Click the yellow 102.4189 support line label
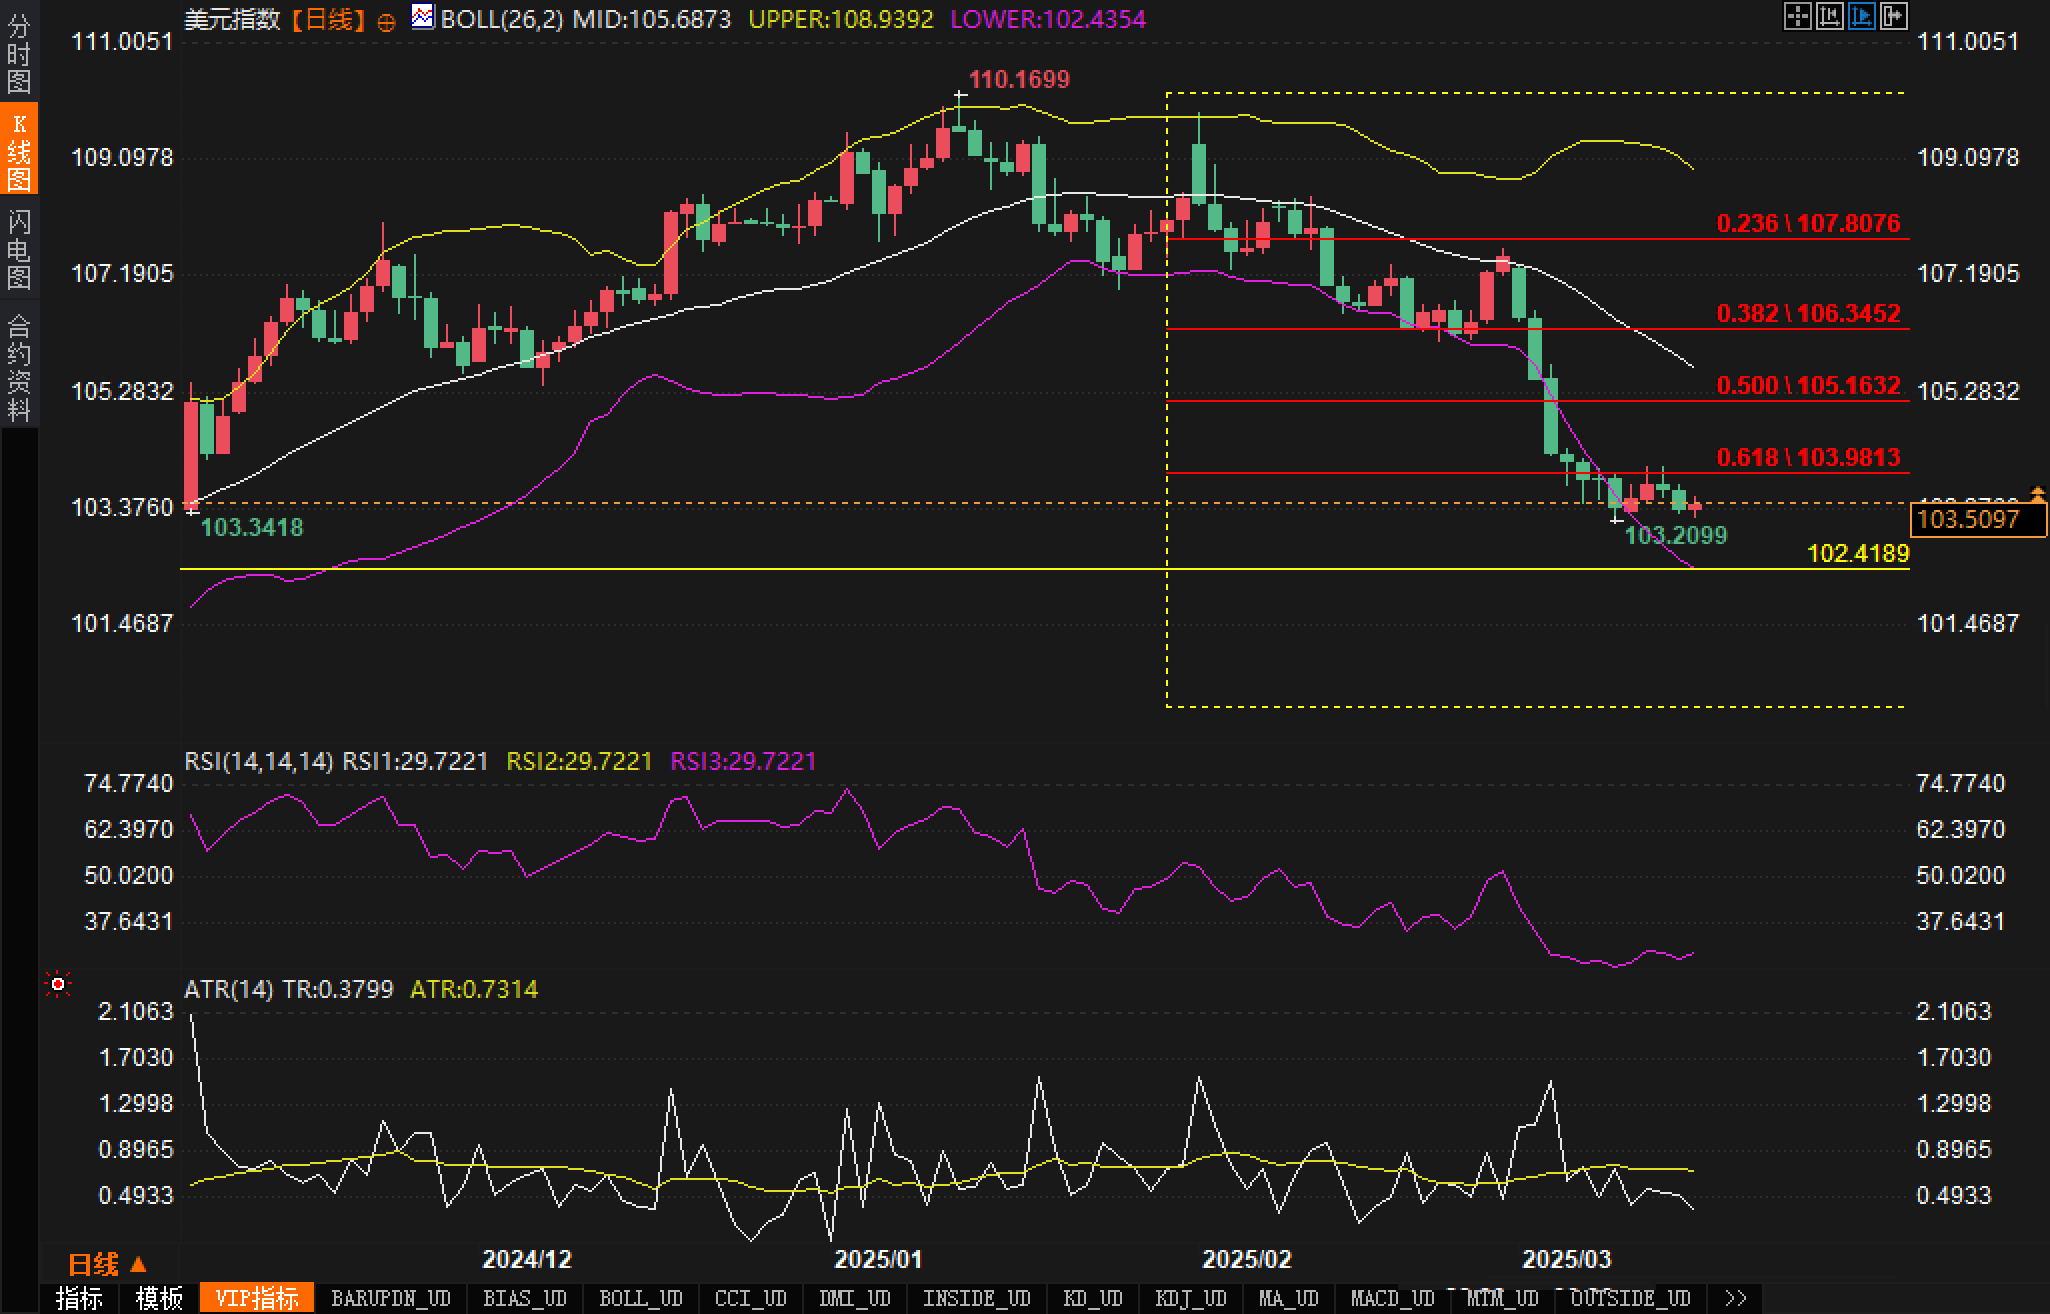This screenshot has width=2050, height=1314. pyautogui.click(x=1858, y=553)
